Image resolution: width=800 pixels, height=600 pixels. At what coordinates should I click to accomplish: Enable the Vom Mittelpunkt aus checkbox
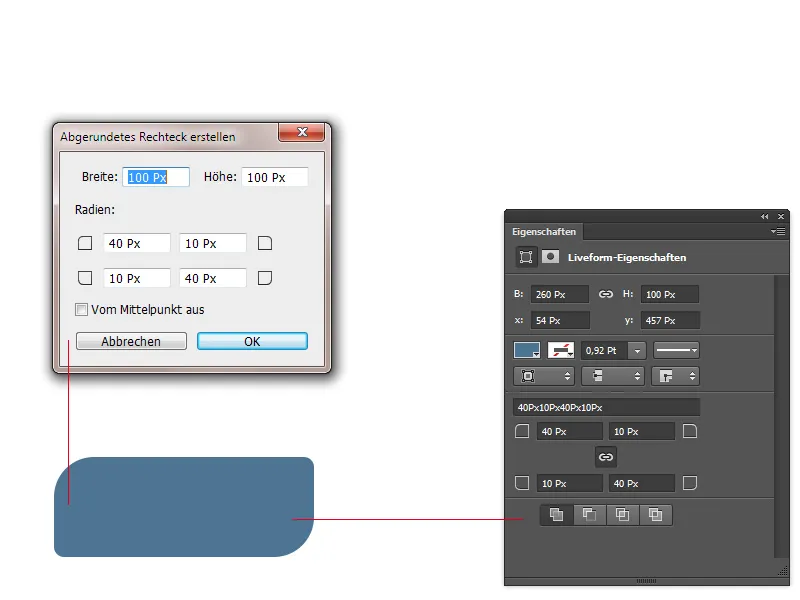[x=81, y=309]
